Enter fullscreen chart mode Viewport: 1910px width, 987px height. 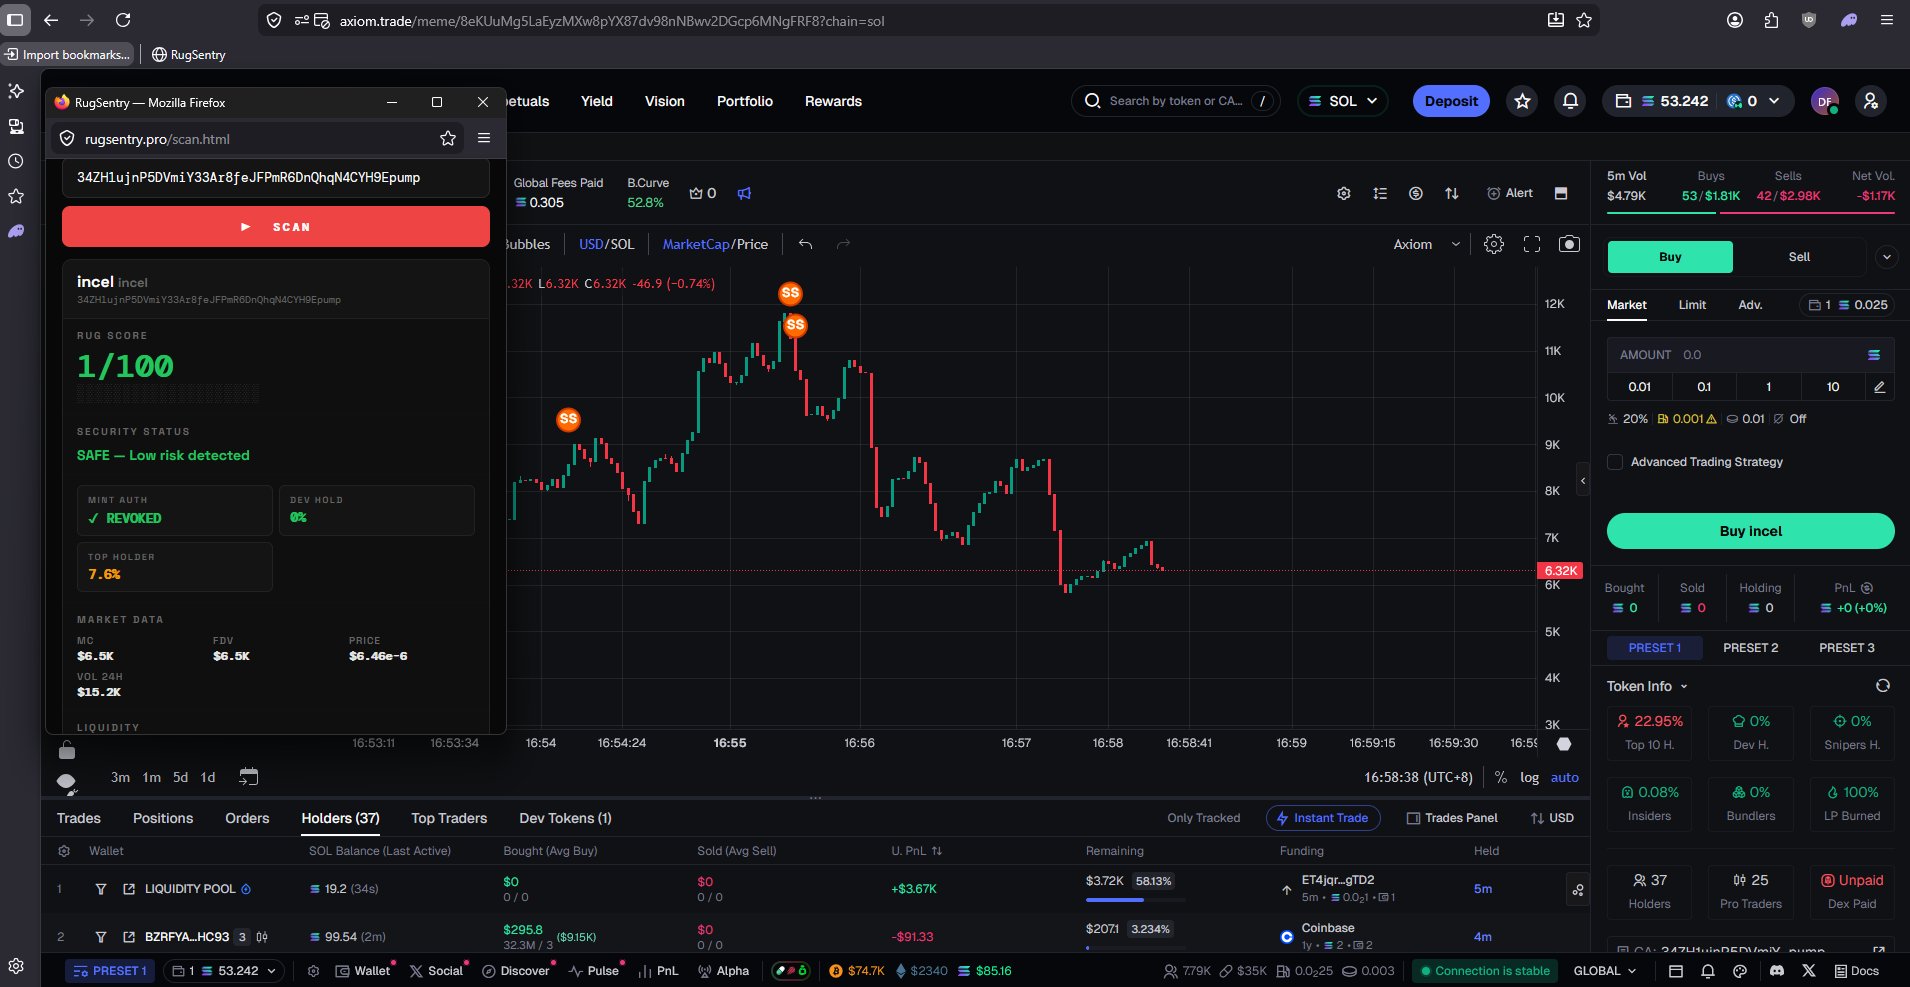(1532, 244)
